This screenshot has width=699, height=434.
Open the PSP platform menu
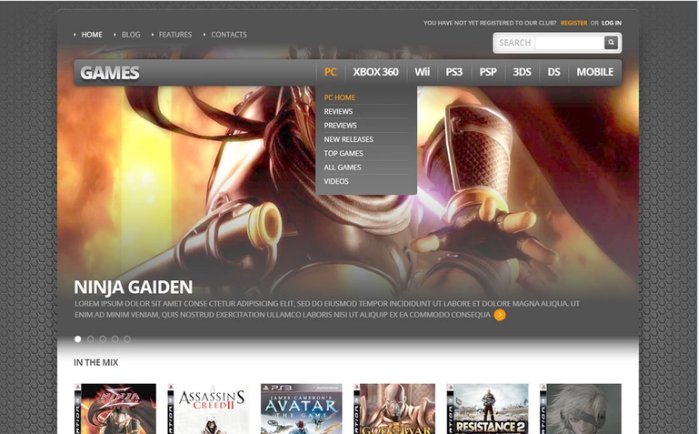tap(488, 72)
